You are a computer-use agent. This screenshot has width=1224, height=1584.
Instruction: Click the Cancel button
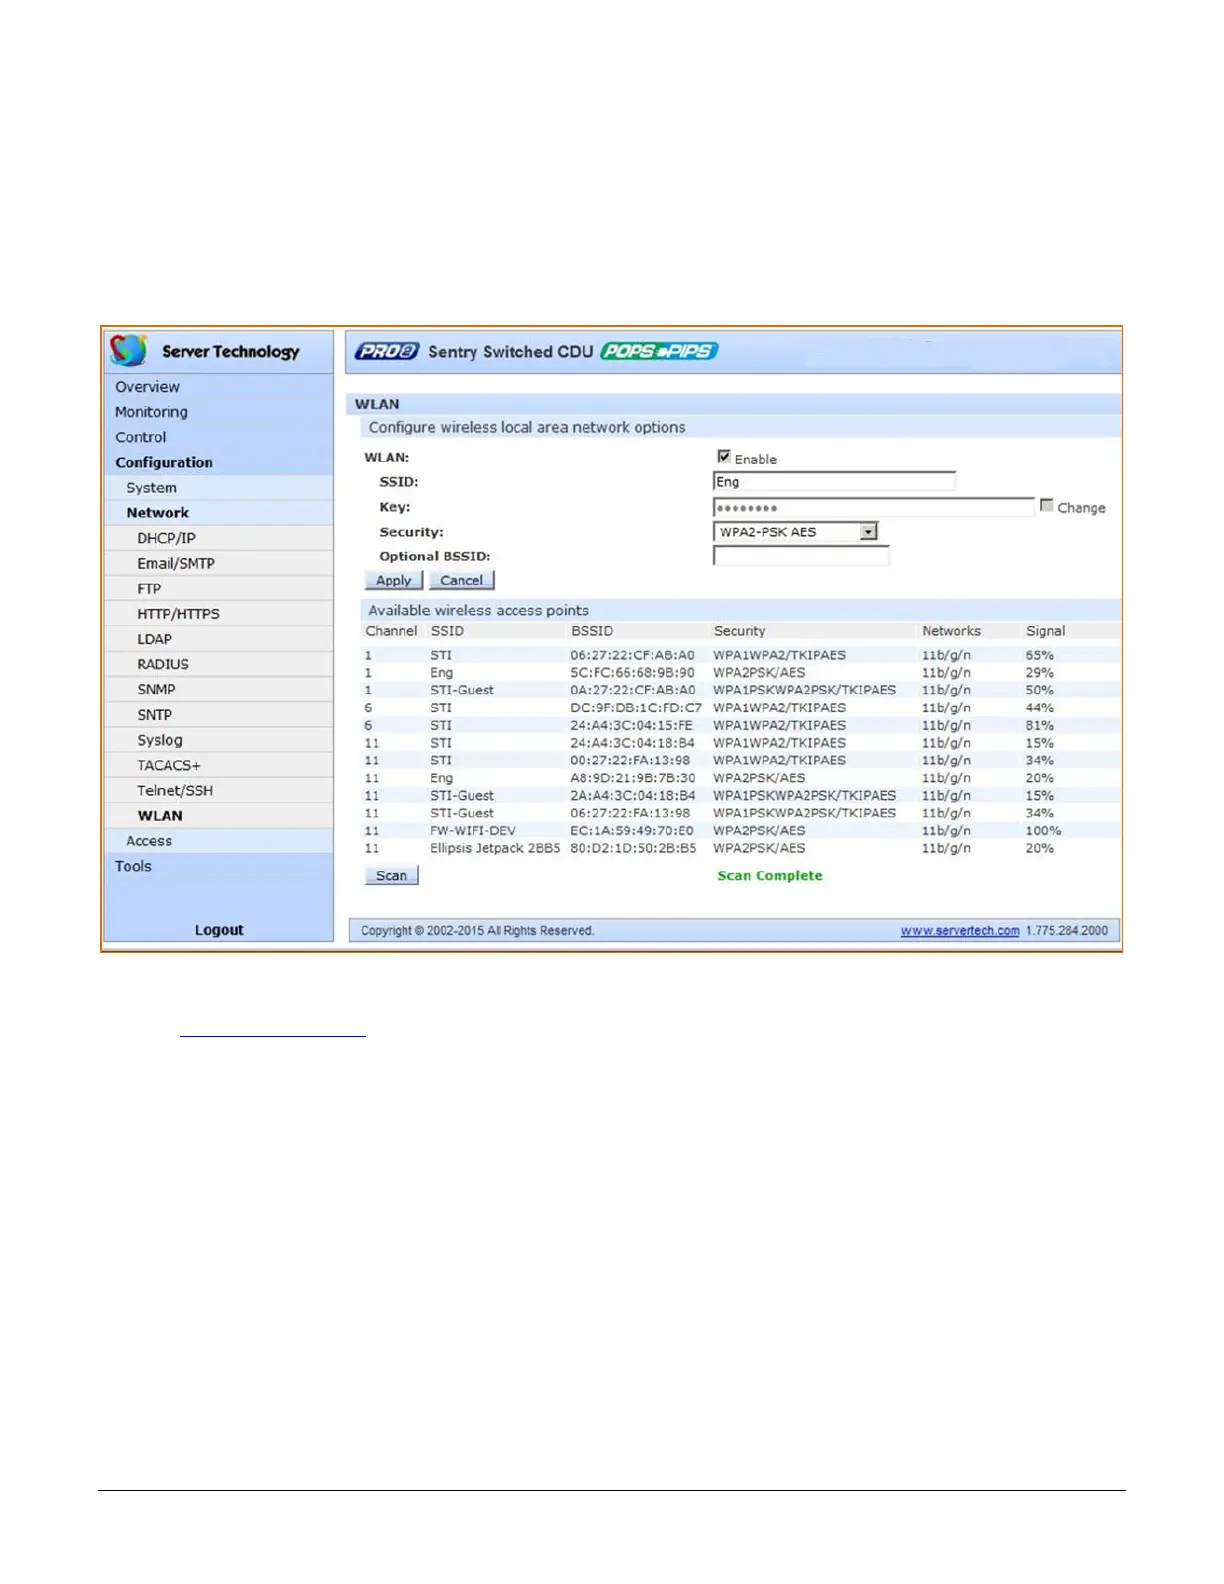tap(461, 580)
